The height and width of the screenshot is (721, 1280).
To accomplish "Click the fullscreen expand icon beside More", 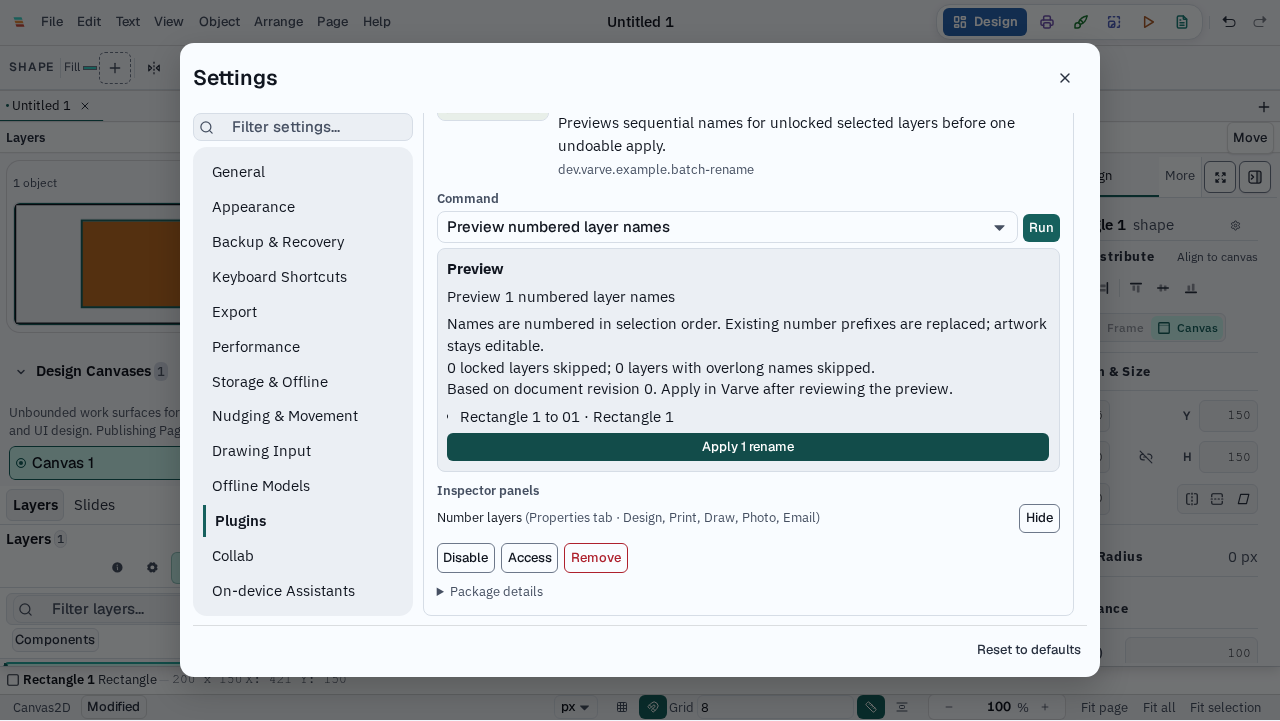I will (1220, 177).
